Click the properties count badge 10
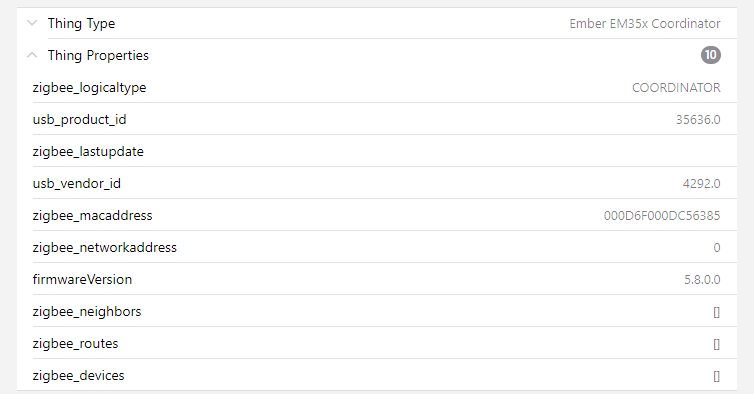 click(x=711, y=55)
